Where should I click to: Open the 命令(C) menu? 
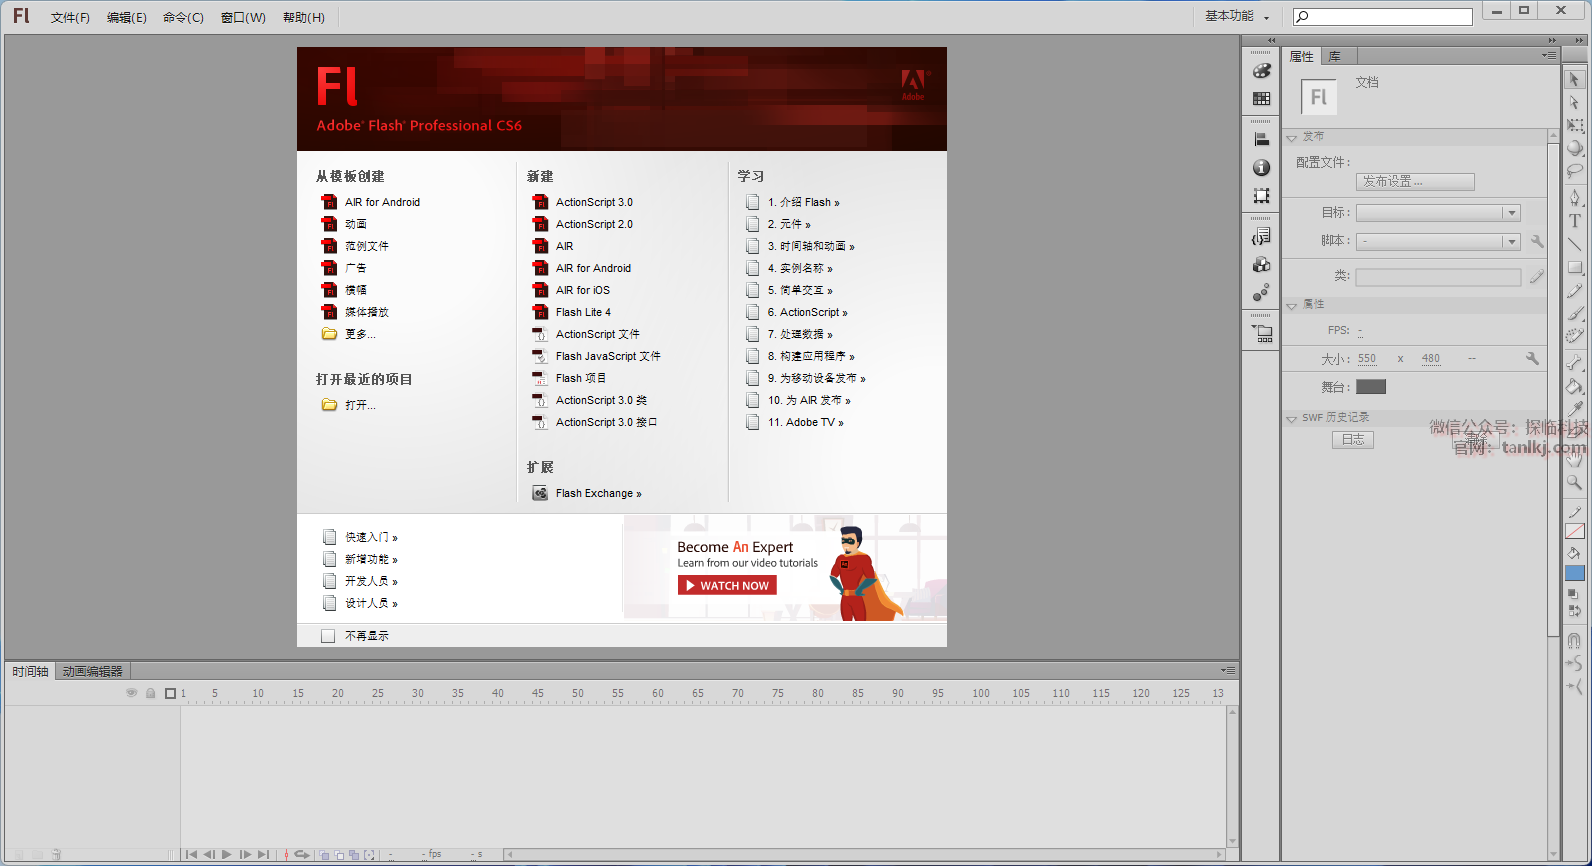(x=183, y=17)
